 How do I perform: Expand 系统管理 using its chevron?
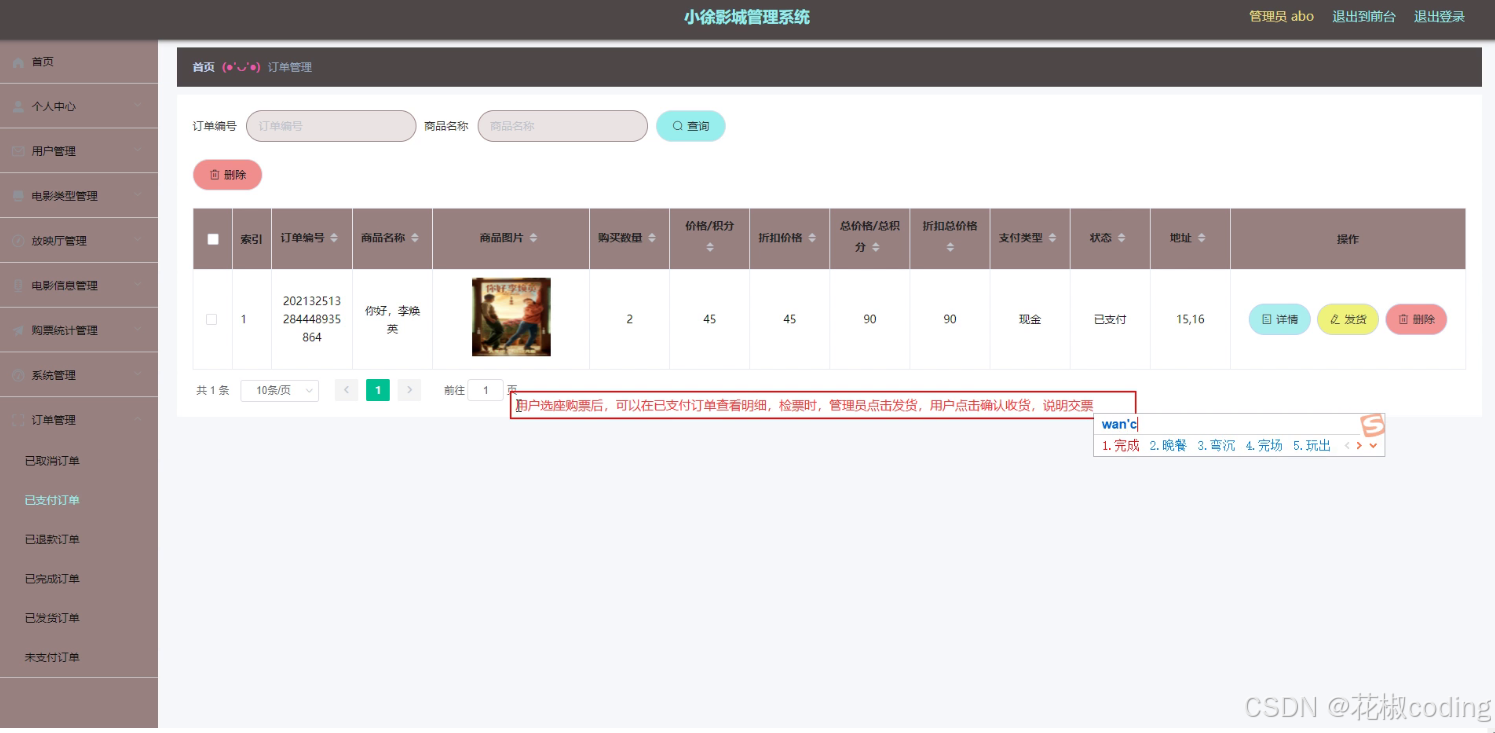(x=138, y=375)
